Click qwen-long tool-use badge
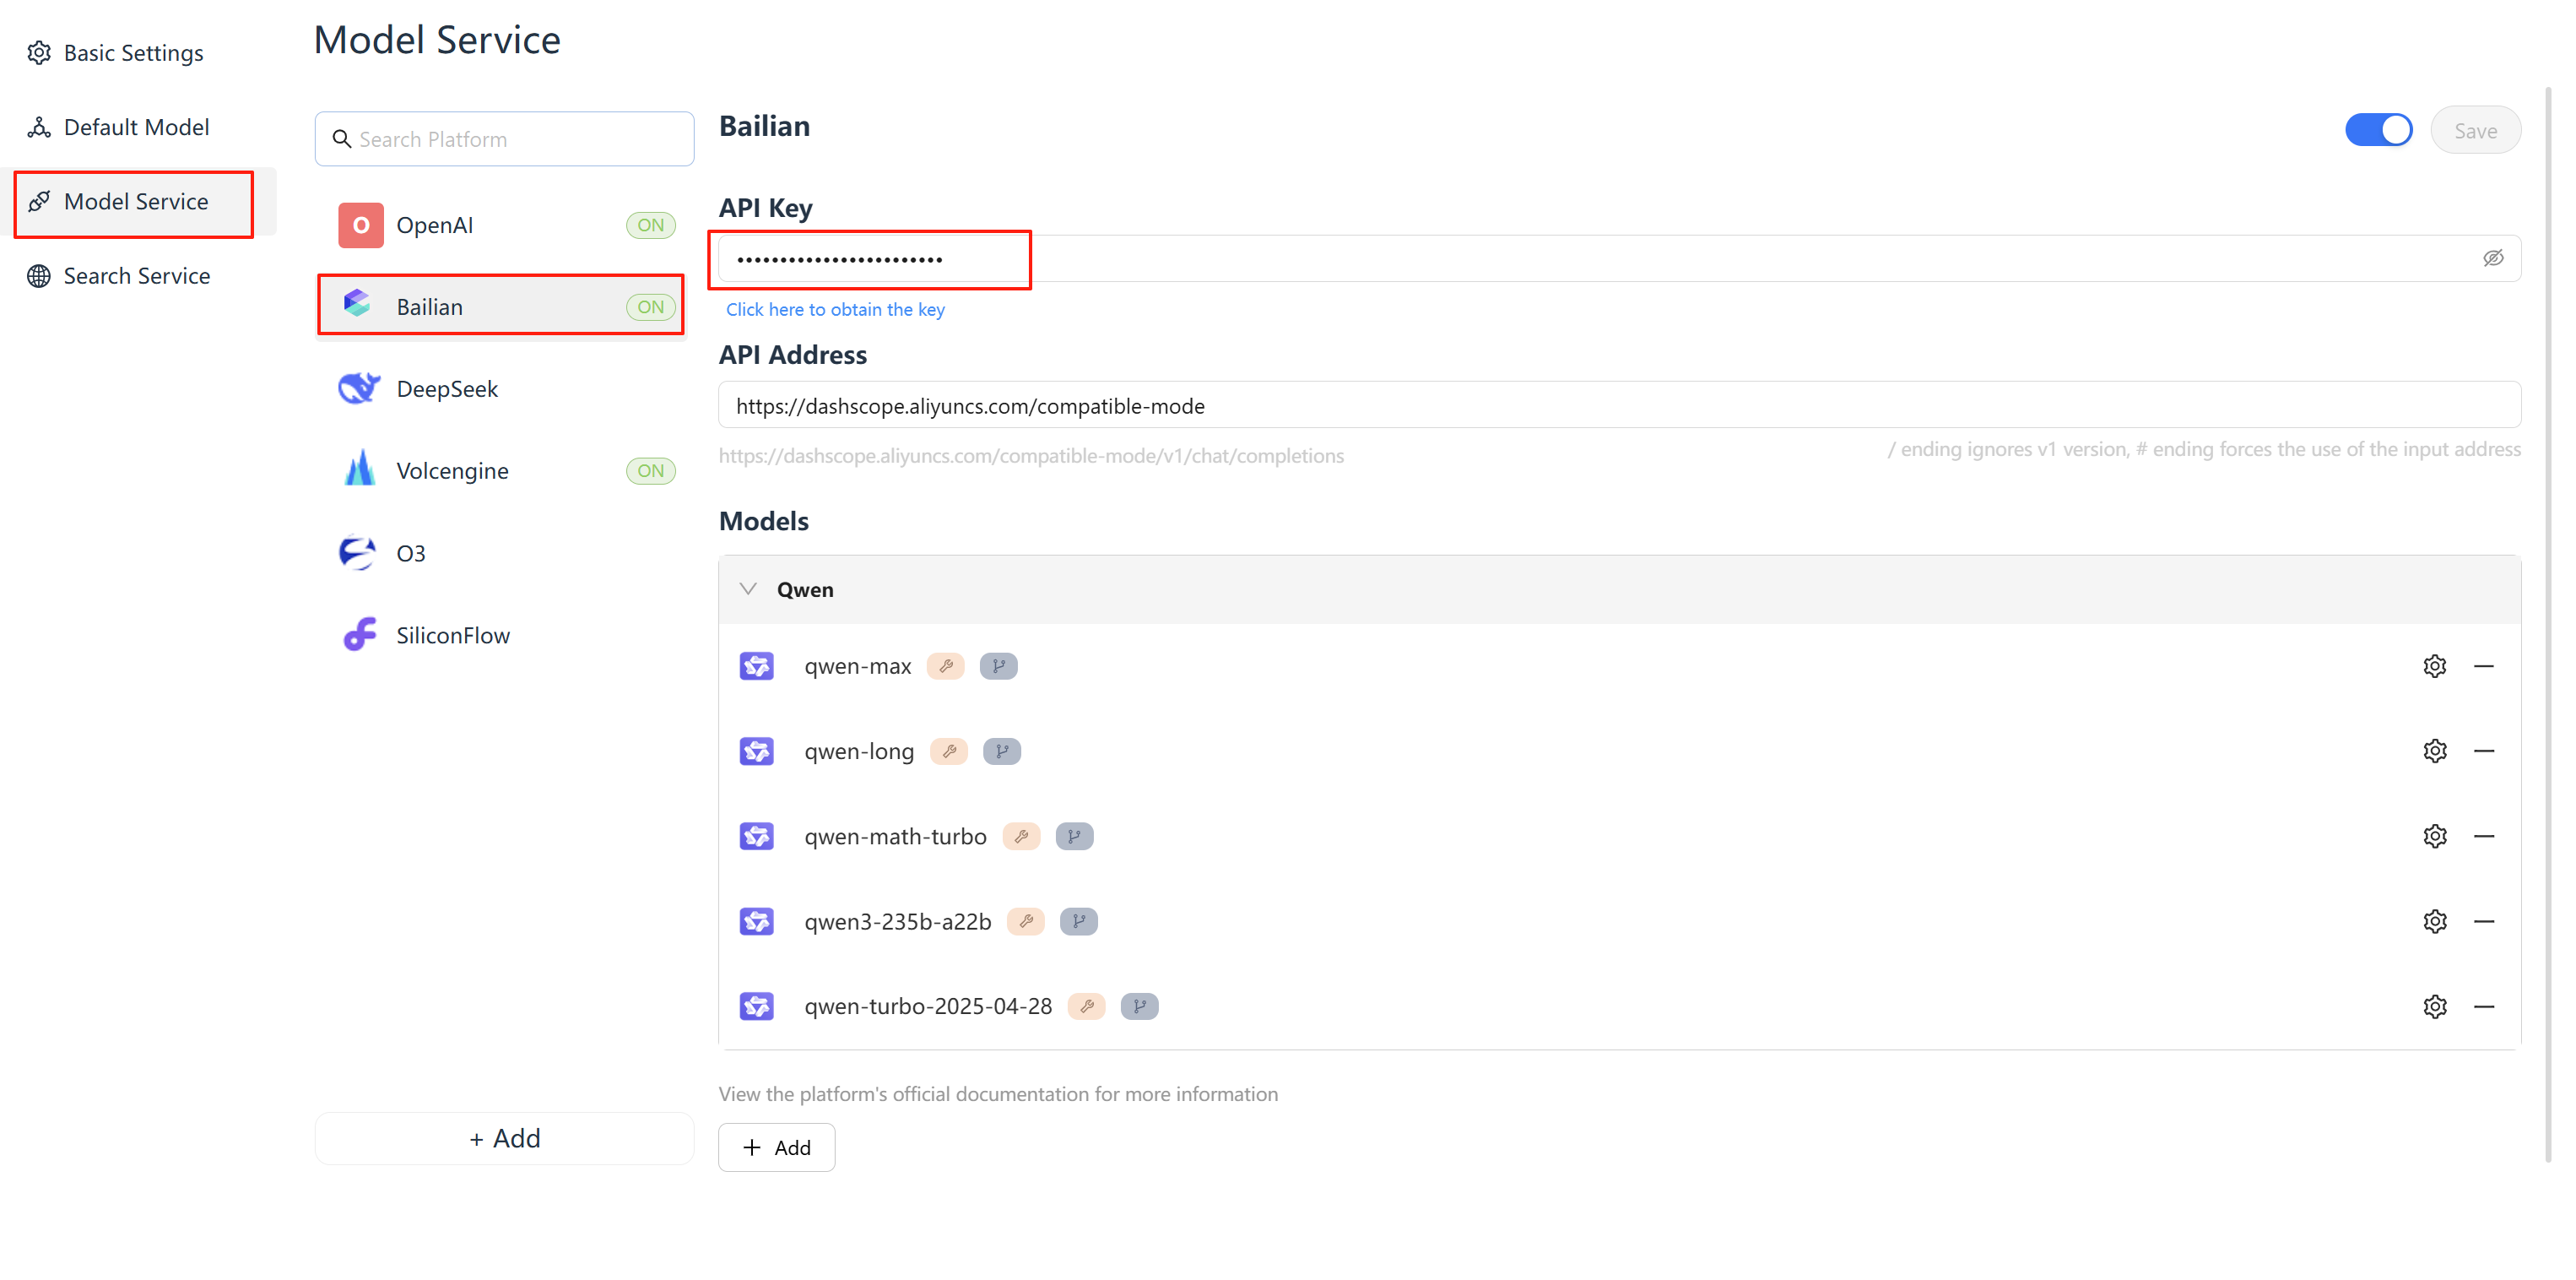 tap(948, 751)
